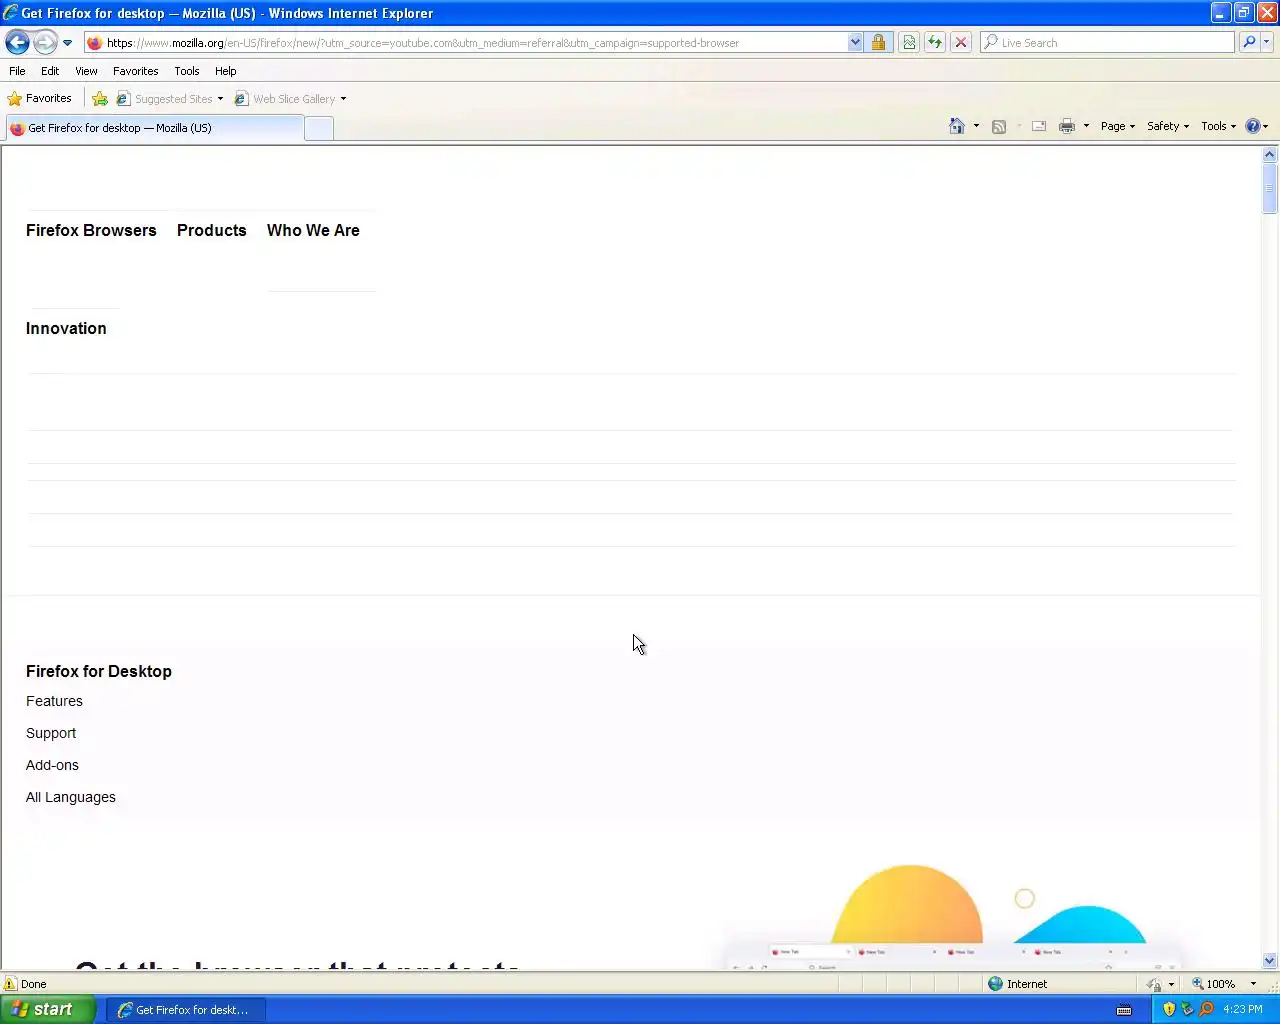
Task: Click the Read Mail envelope icon
Action: tap(1039, 126)
